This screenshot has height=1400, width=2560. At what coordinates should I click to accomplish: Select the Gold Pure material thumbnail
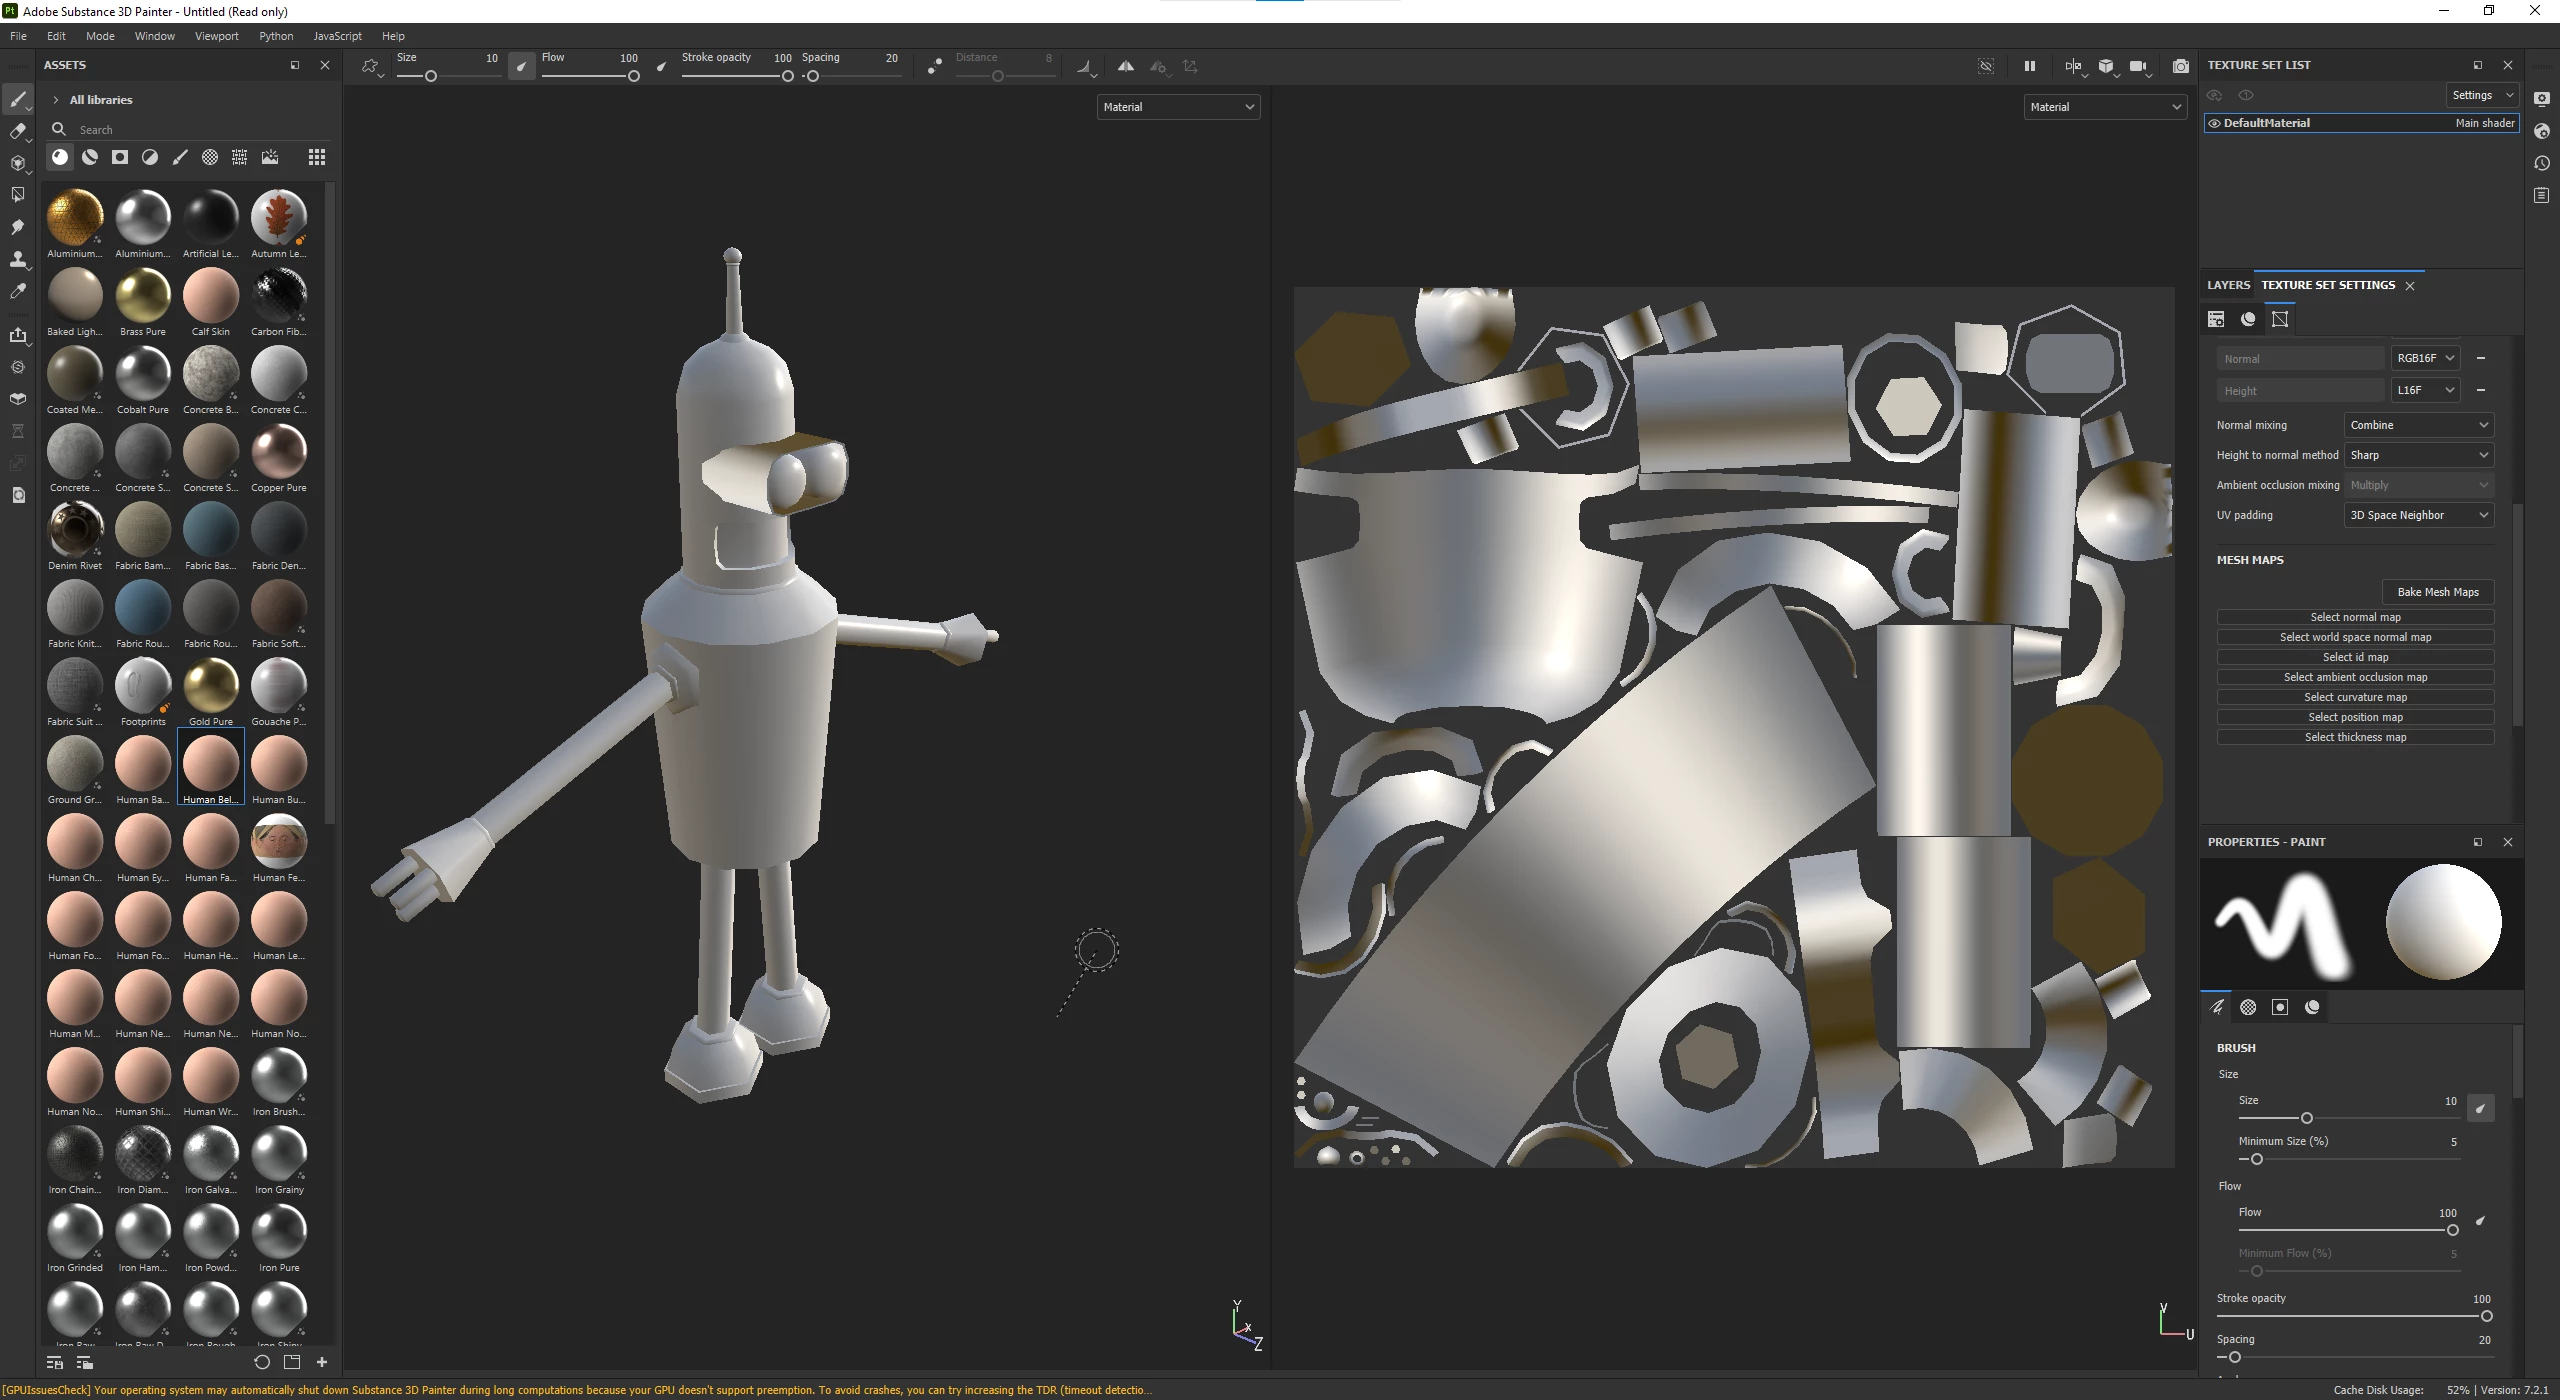pos(211,686)
